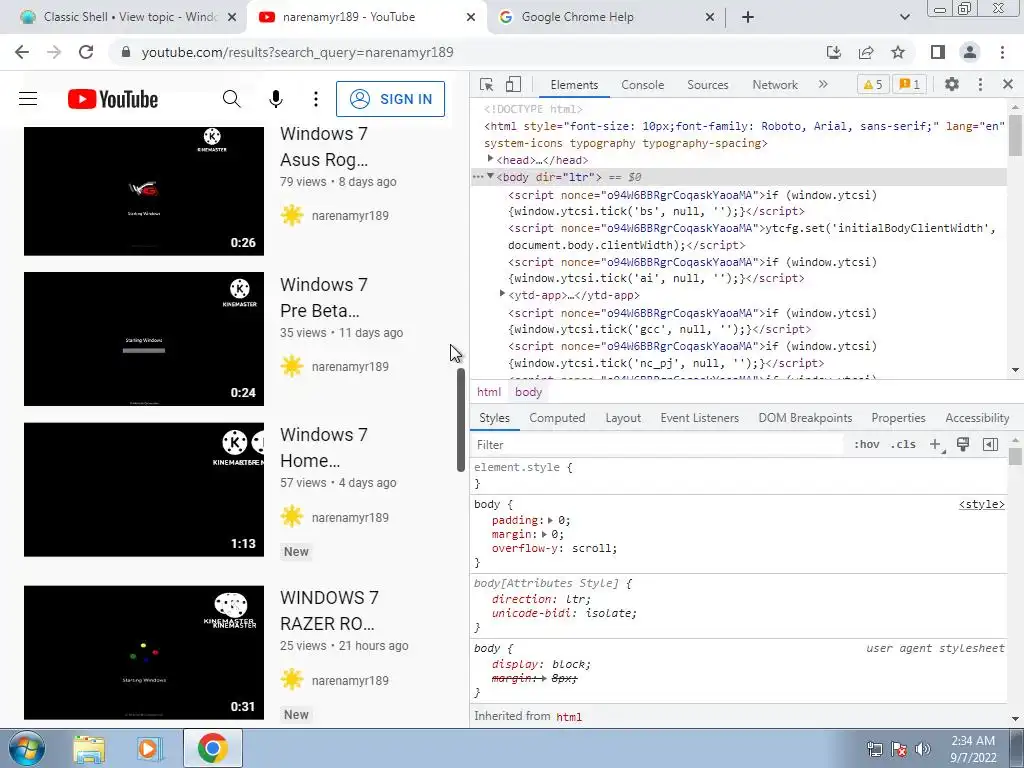Open Properties tab

pos(898,418)
